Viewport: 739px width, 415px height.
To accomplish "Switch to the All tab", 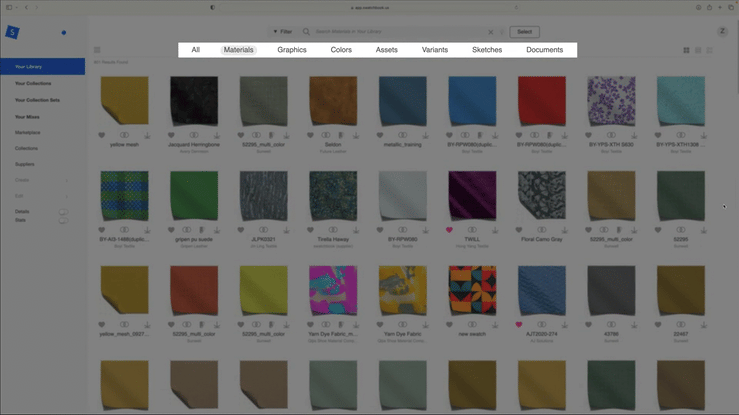I will coord(196,50).
